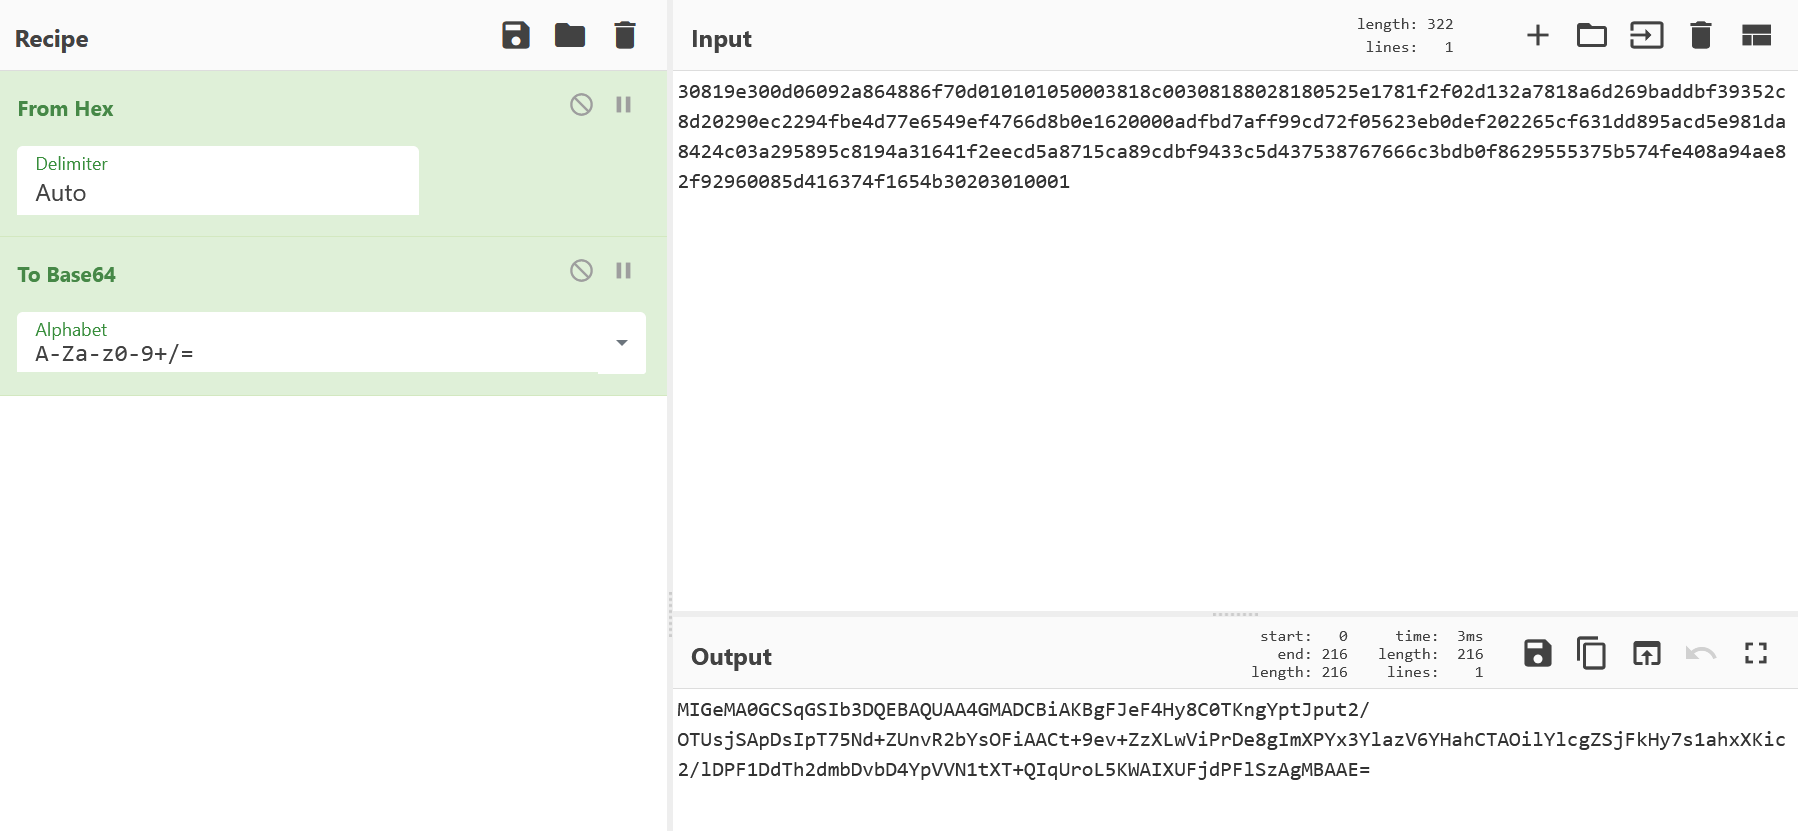
Task: Save the current recipe
Action: tap(515, 36)
